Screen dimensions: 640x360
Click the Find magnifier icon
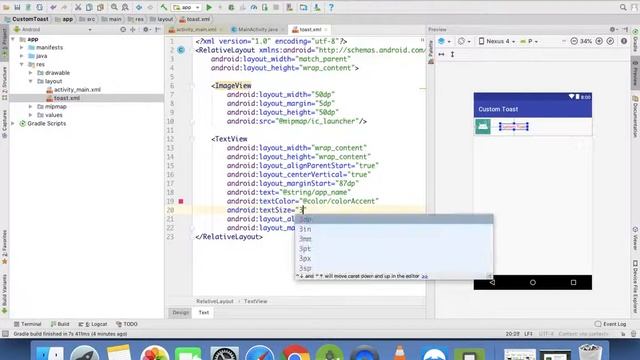tap(114, 7)
